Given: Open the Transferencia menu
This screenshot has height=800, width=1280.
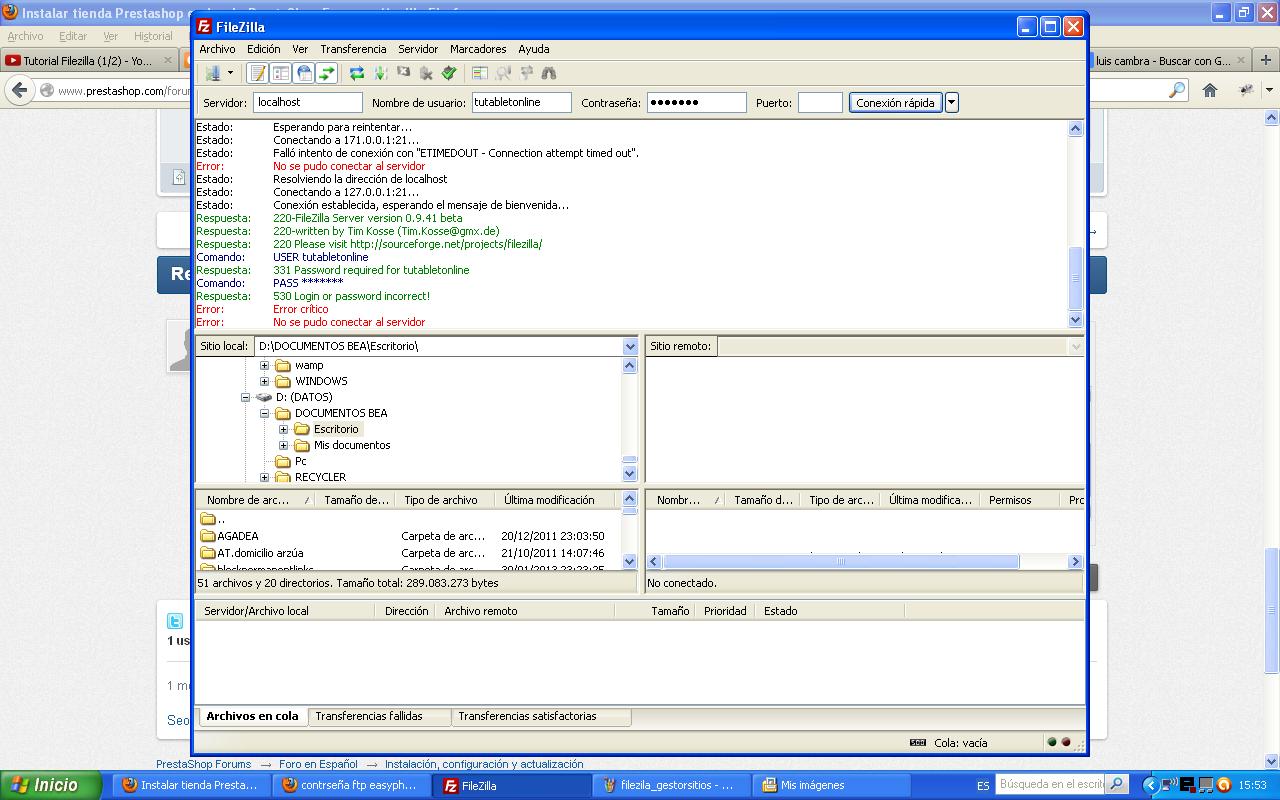Looking at the screenshot, I should pos(352,49).
